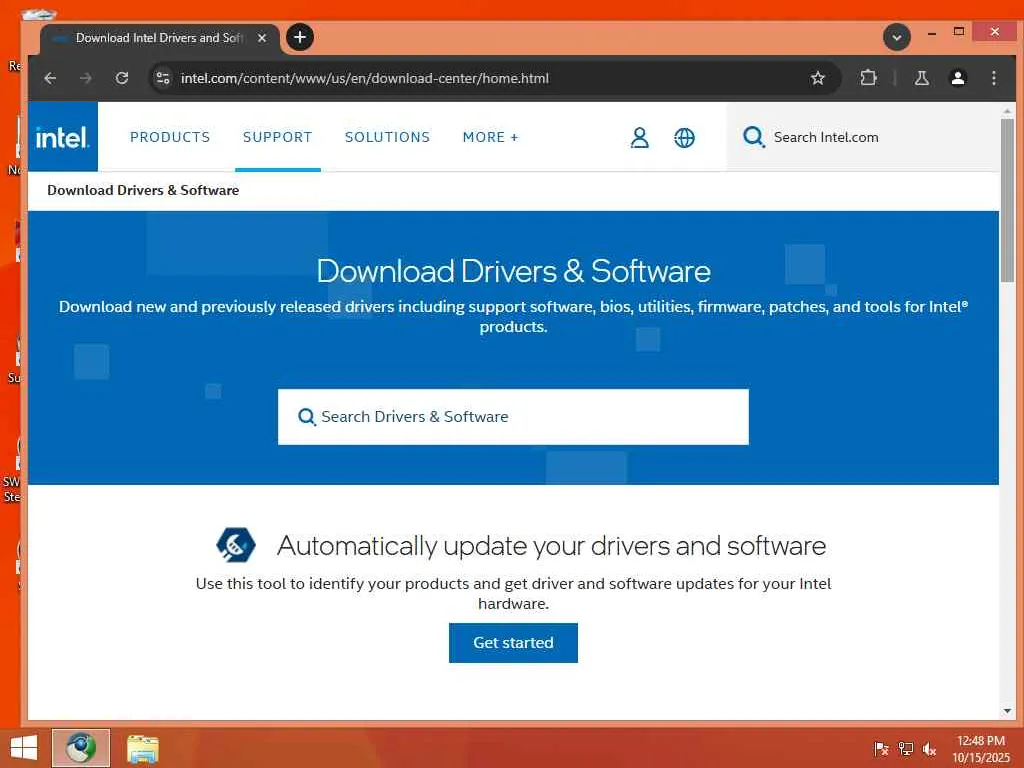This screenshot has height=768, width=1024.
Task: Click the Intel logo
Action: tap(63, 137)
